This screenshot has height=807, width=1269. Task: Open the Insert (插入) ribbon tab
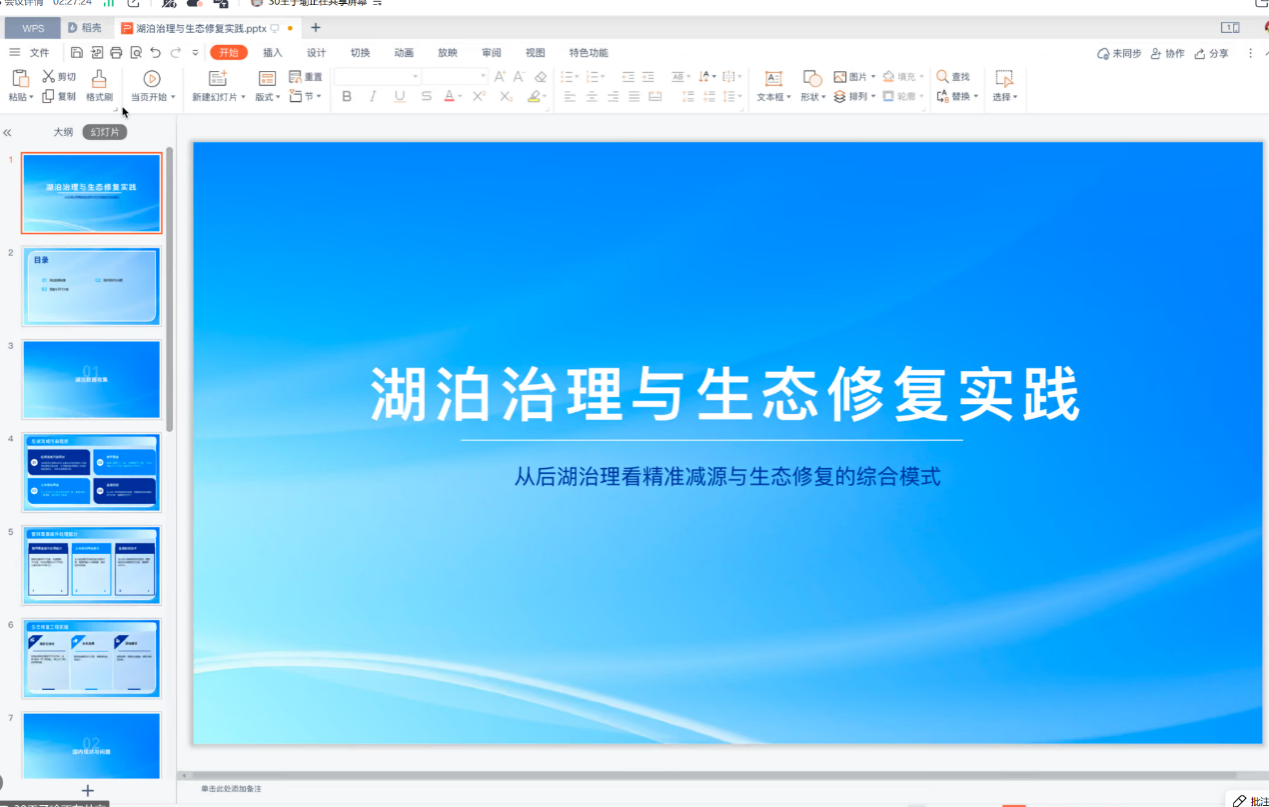point(272,53)
